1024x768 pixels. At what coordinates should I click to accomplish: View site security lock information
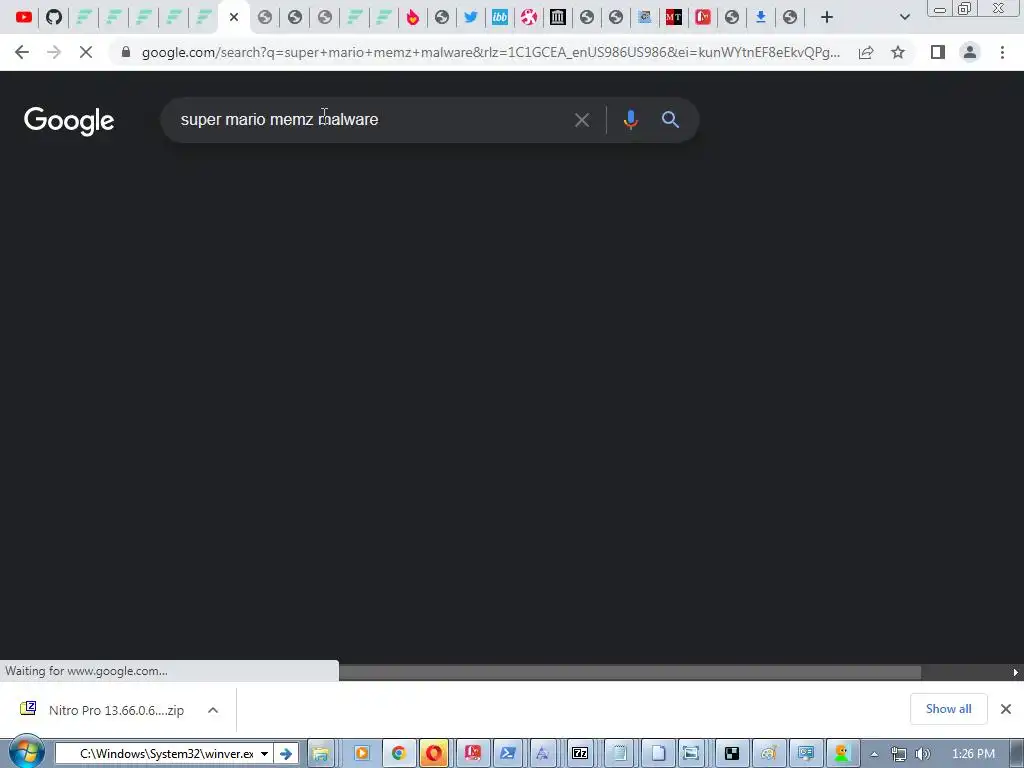point(126,52)
